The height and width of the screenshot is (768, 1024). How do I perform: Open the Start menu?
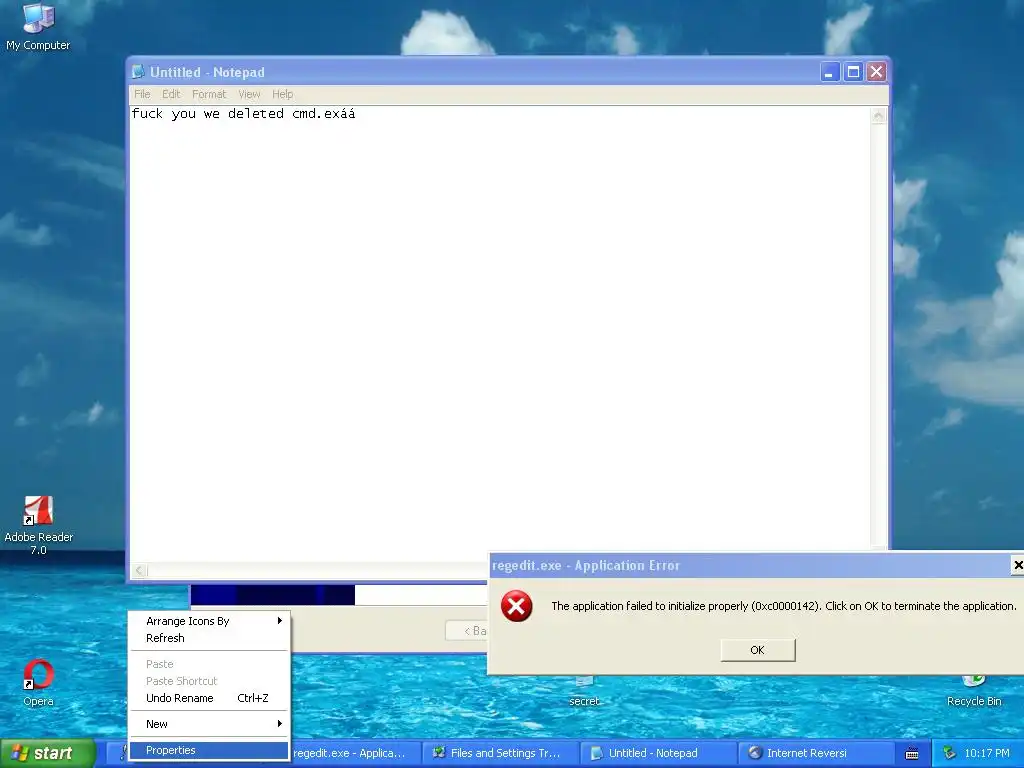coord(47,753)
